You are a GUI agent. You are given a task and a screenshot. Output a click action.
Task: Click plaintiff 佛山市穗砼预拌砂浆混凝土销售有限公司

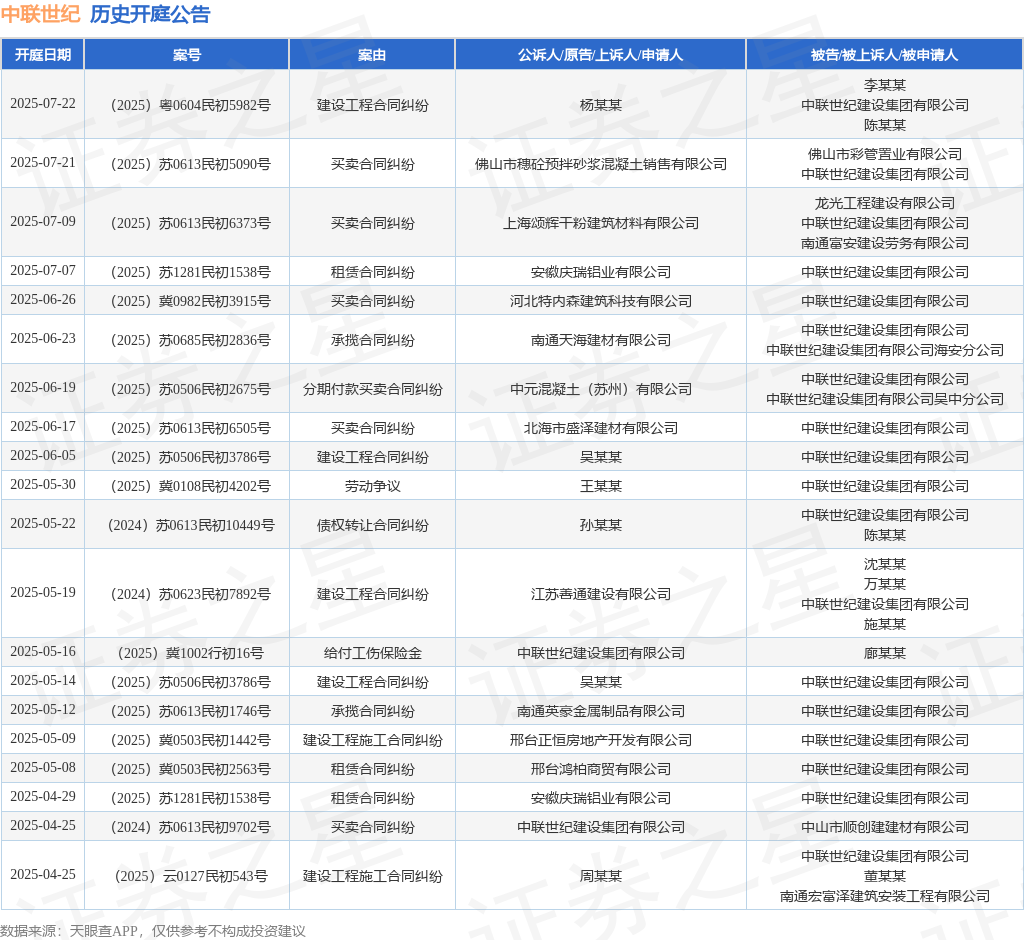coord(601,164)
